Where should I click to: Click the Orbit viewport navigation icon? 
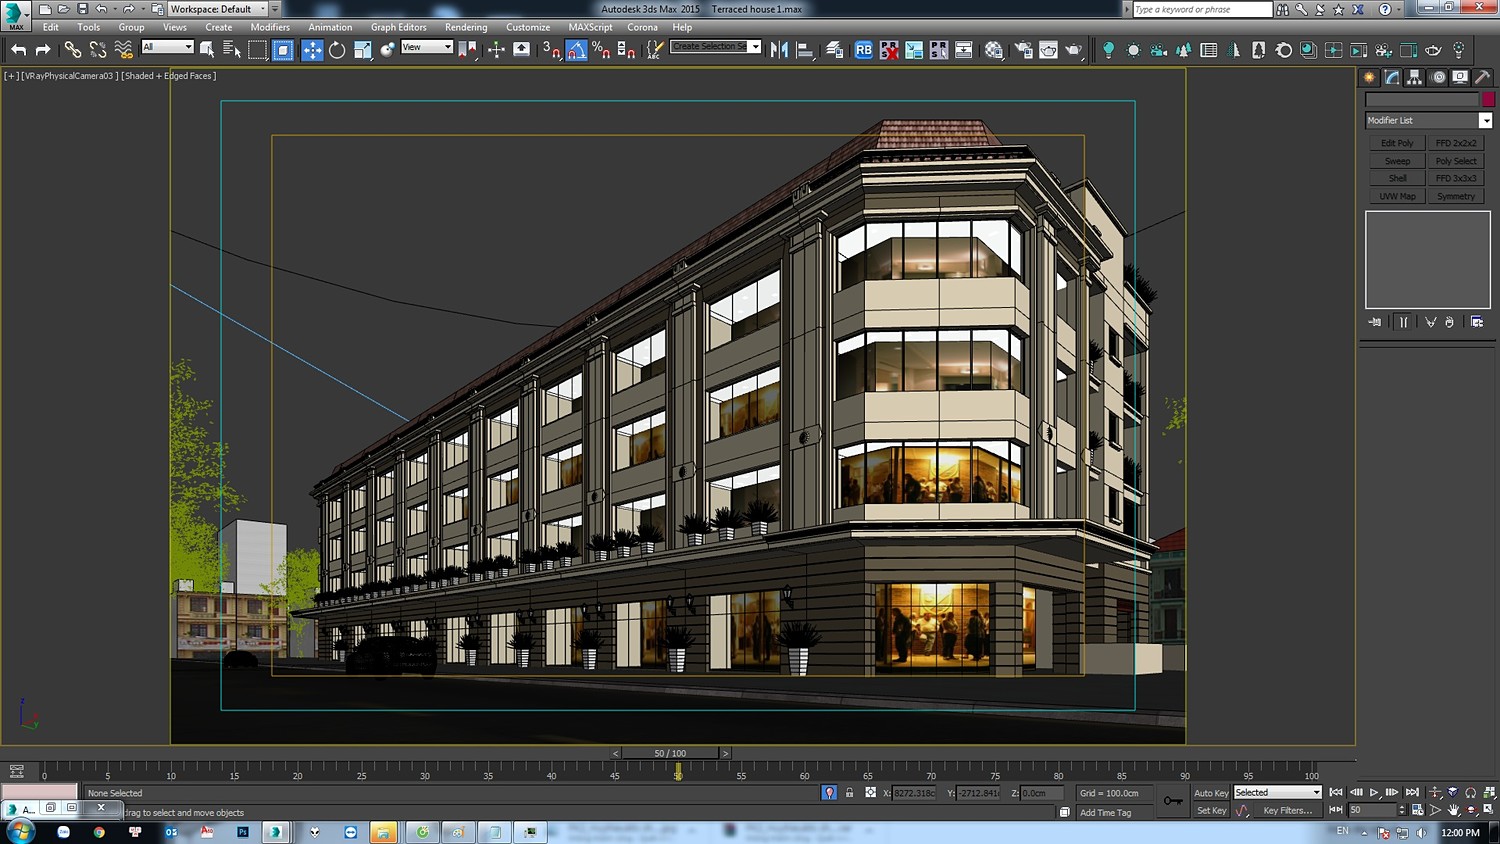click(1471, 810)
